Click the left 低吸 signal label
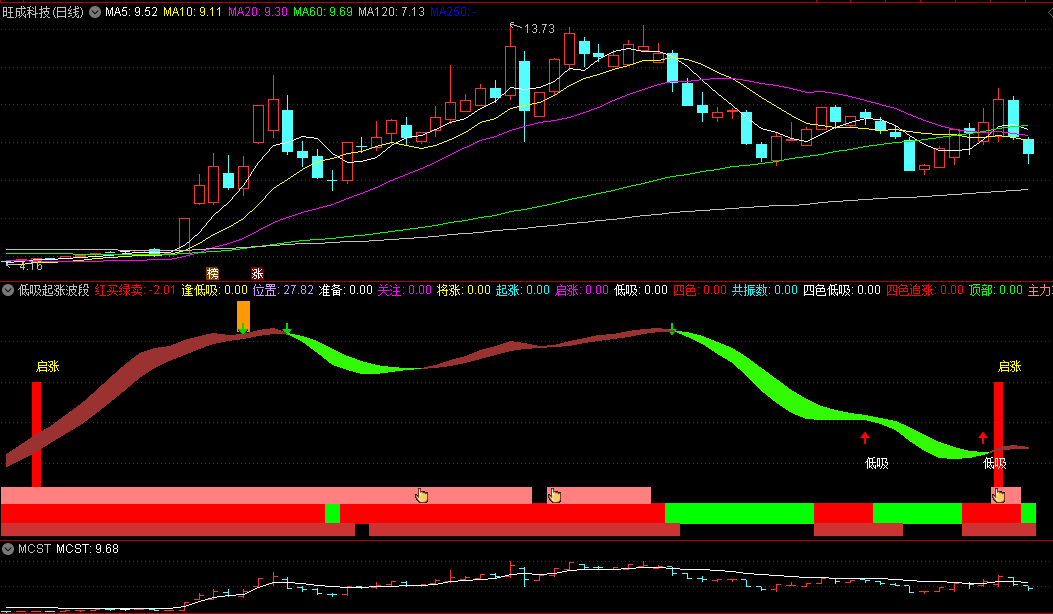1053x614 pixels. click(x=877, y=463)
